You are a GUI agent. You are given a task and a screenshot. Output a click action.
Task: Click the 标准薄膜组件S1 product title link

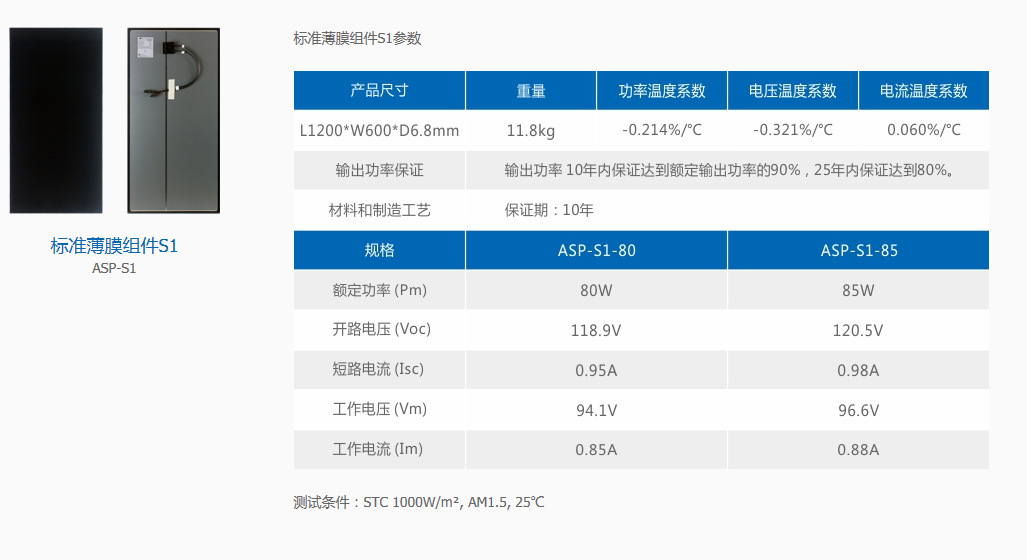(x=114, y=246)
